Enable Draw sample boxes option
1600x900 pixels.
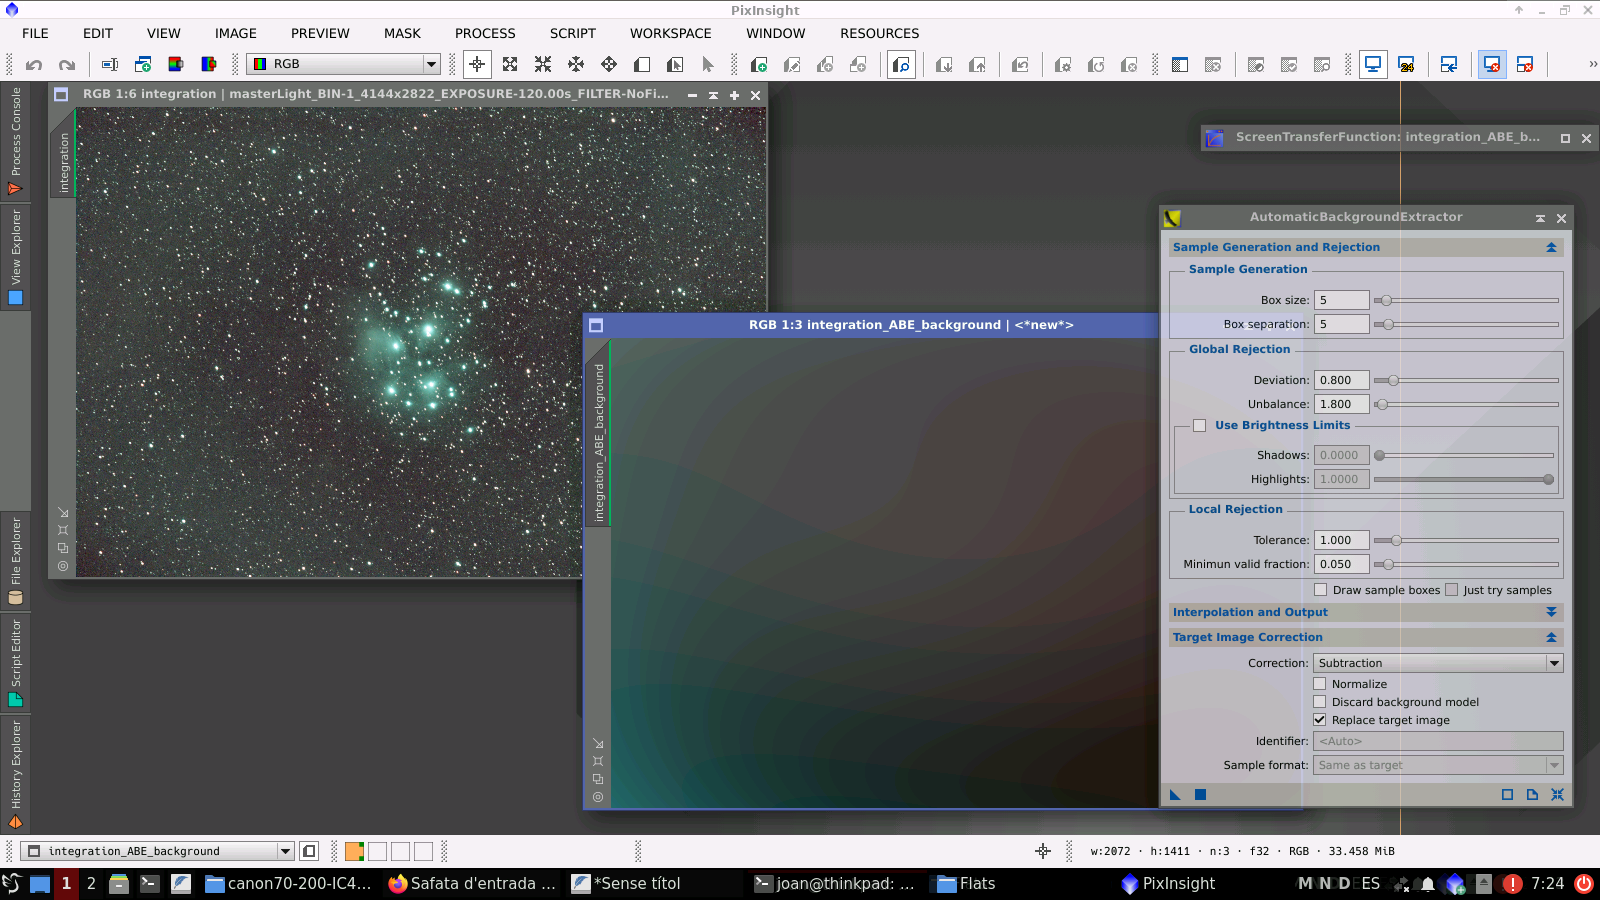(1321, 589)
